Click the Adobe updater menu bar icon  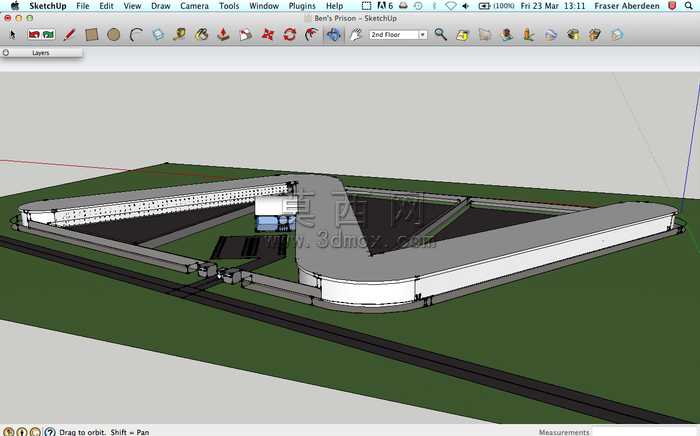click(x=385, y=6)
